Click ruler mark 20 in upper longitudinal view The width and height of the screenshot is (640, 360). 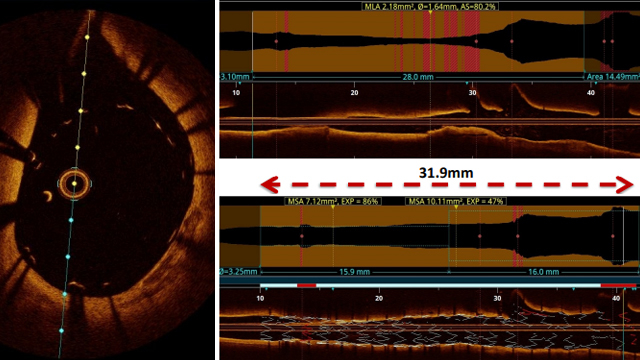(354, 93)
